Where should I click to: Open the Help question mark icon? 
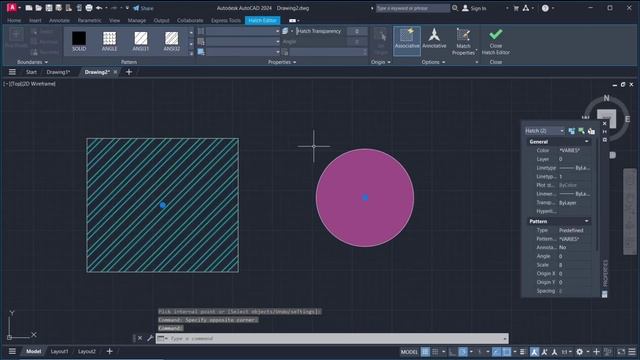(545, 8)
